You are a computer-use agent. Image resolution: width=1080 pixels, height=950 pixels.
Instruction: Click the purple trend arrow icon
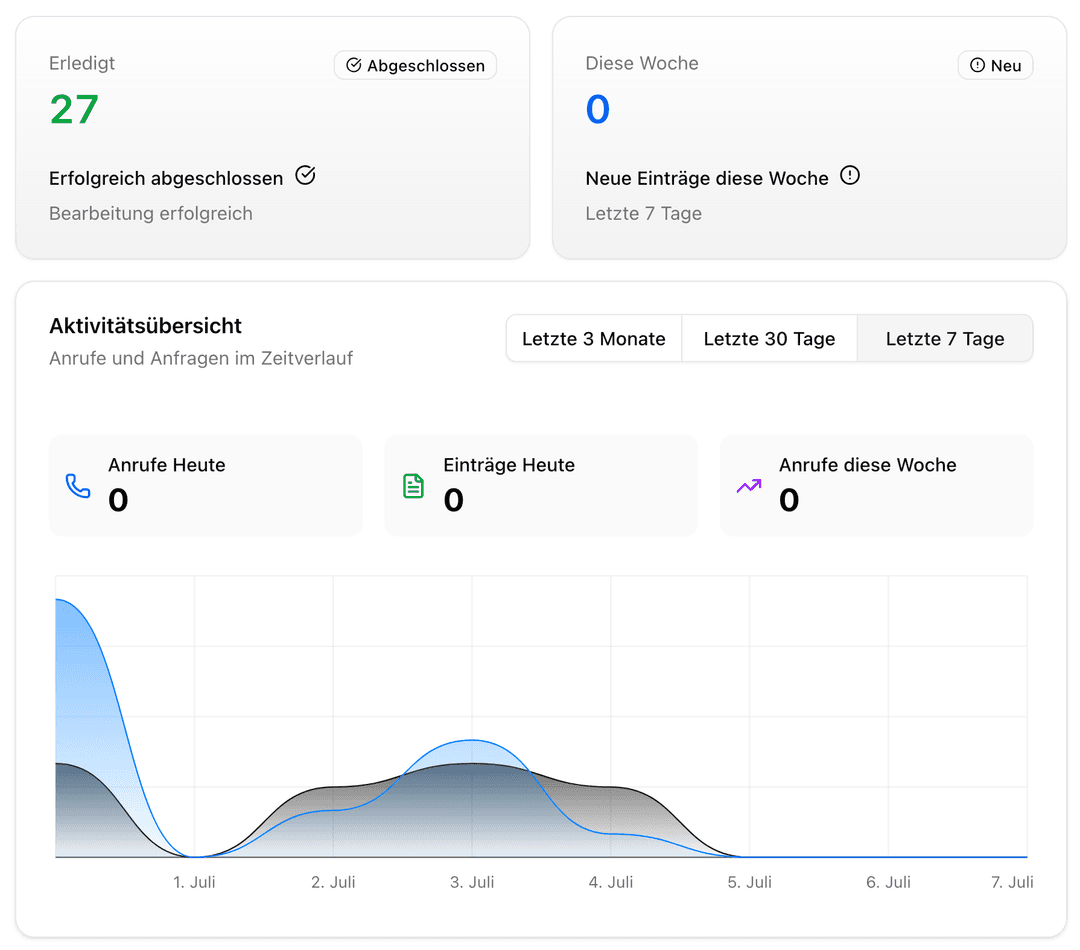click(749, 486)
